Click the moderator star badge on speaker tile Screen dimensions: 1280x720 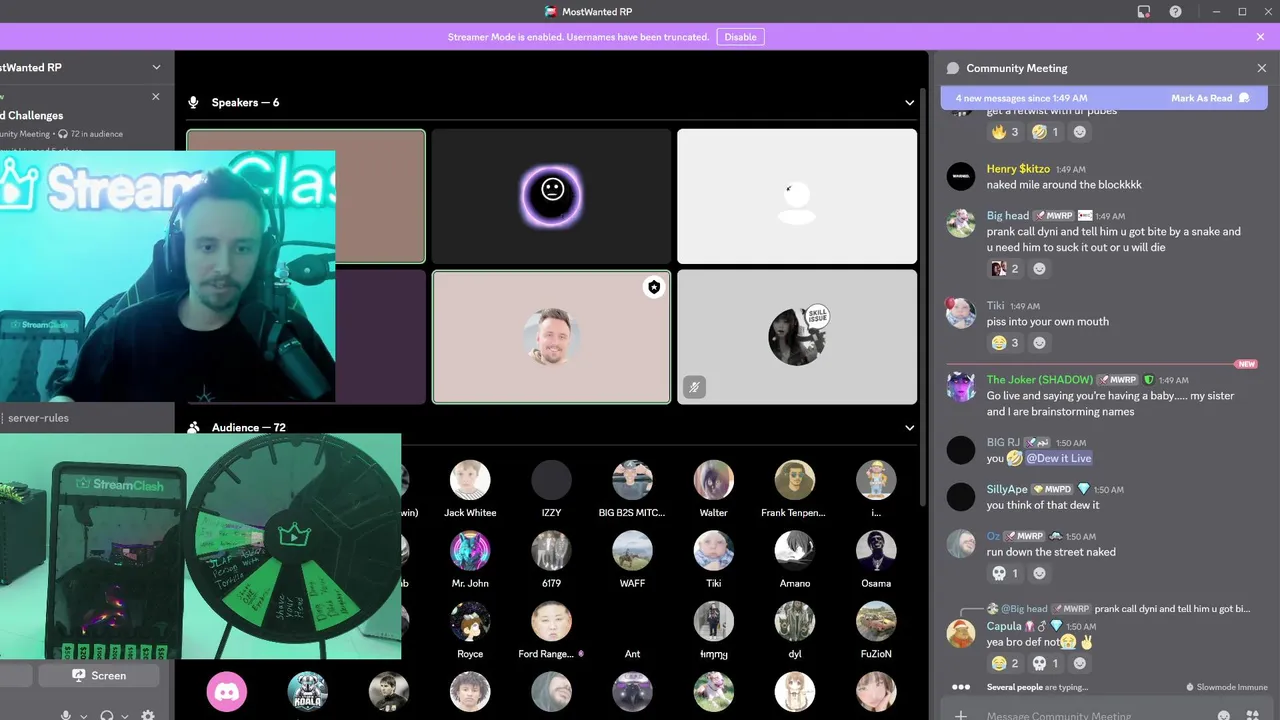[x=654, y=287]
